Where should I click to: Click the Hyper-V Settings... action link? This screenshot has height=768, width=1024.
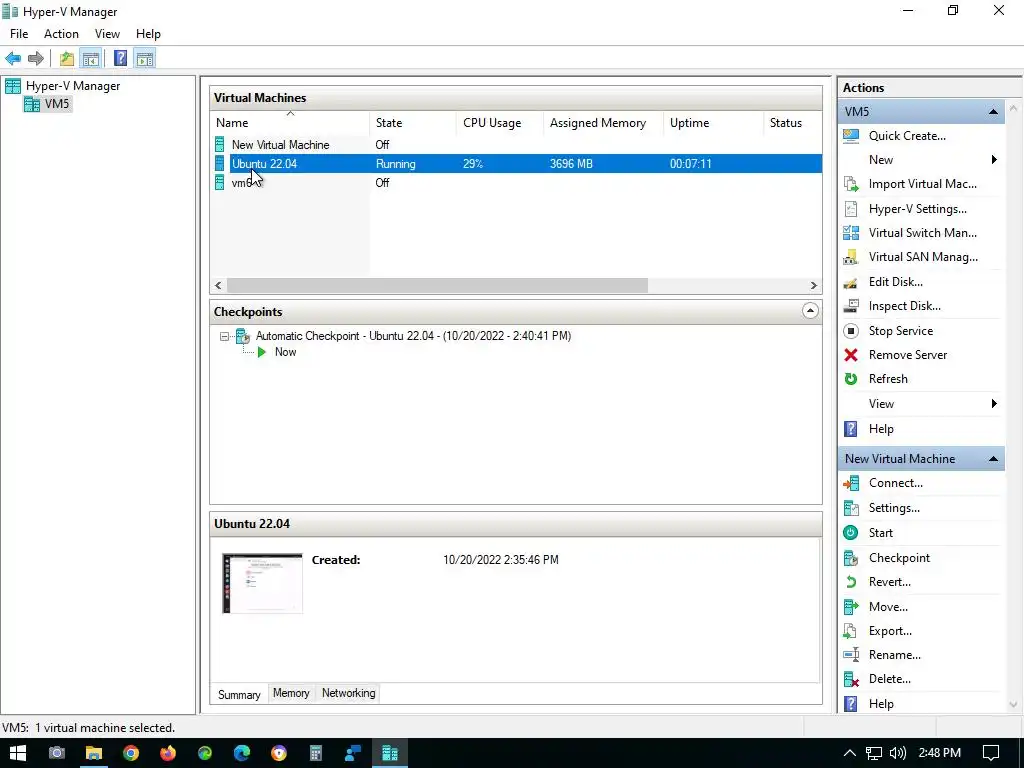click(x=918, y=209)
